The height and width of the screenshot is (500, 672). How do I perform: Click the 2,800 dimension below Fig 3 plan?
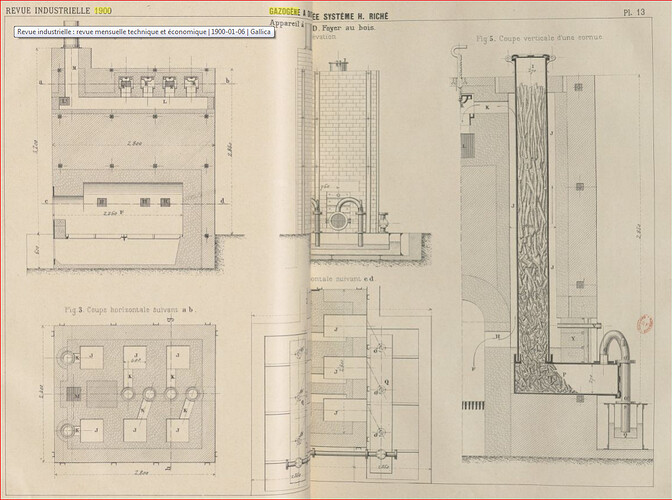(141, 473)
